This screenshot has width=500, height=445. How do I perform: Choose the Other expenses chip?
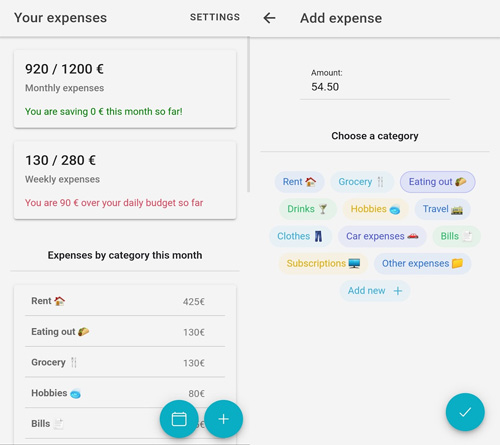tap(422, 264)
